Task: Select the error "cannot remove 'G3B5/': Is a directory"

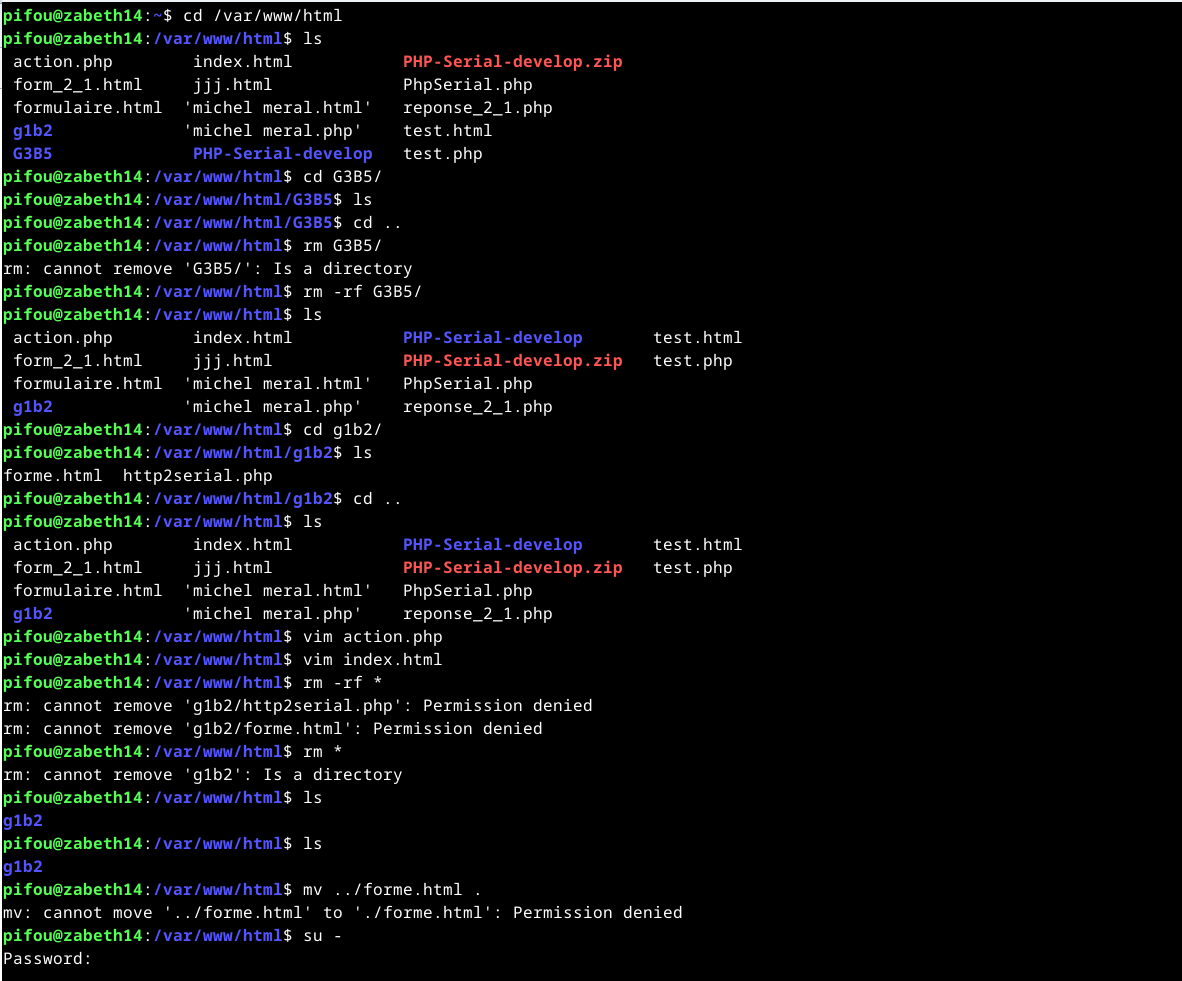Action: [228, 269]
